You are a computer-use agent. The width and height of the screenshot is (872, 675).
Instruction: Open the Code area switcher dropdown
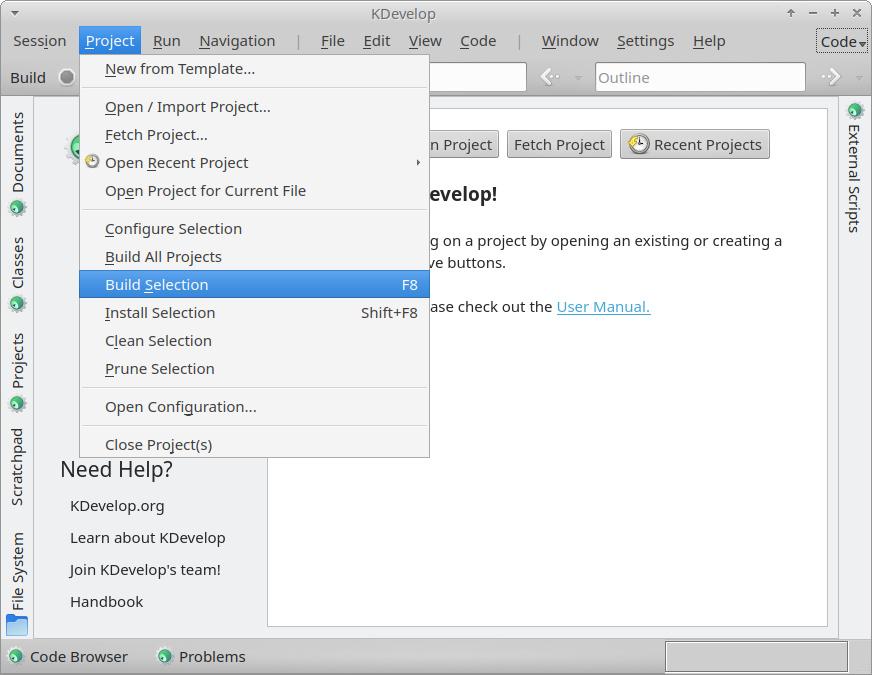point(842,42)
